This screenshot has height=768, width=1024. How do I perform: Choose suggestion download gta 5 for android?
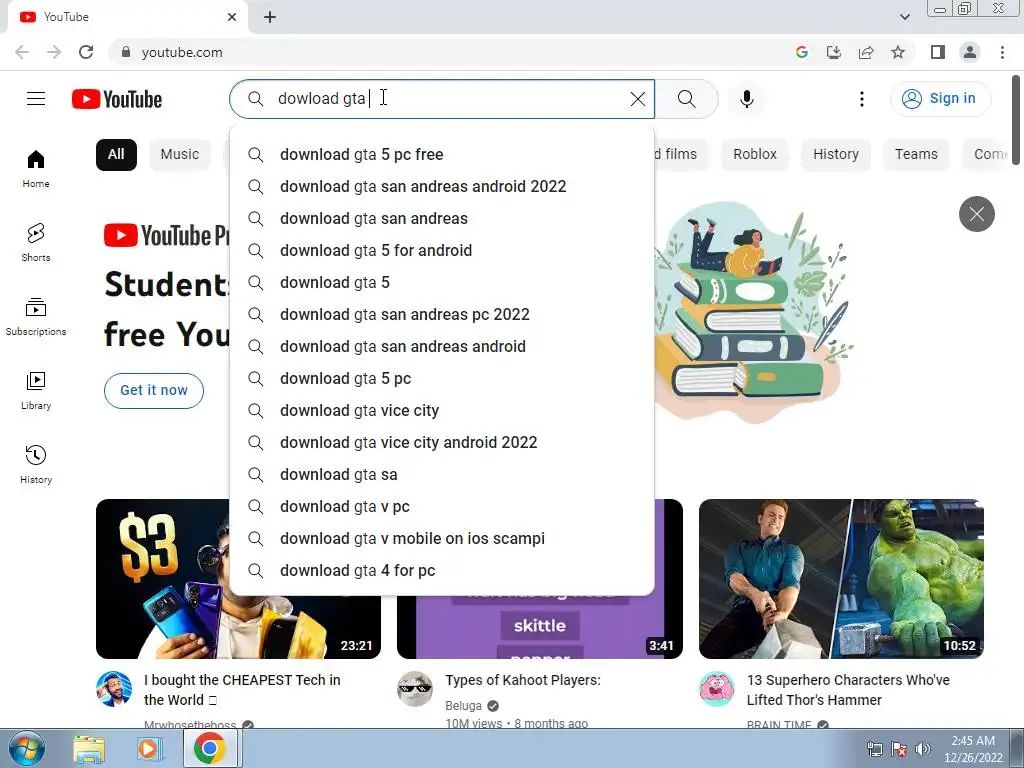click(x=442, y=251)
